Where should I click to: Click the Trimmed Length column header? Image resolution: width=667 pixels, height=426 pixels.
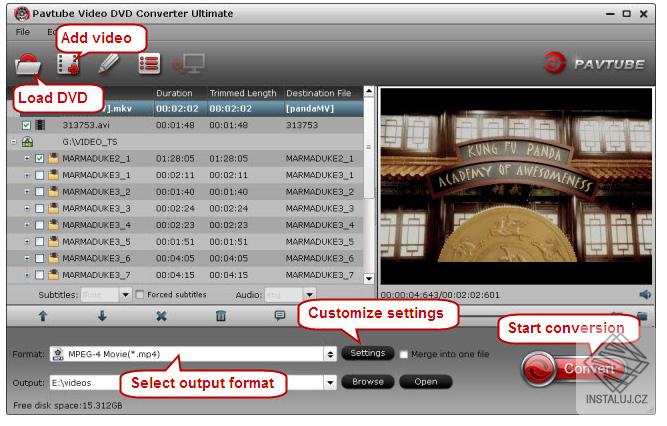click(x=242, y=93)
